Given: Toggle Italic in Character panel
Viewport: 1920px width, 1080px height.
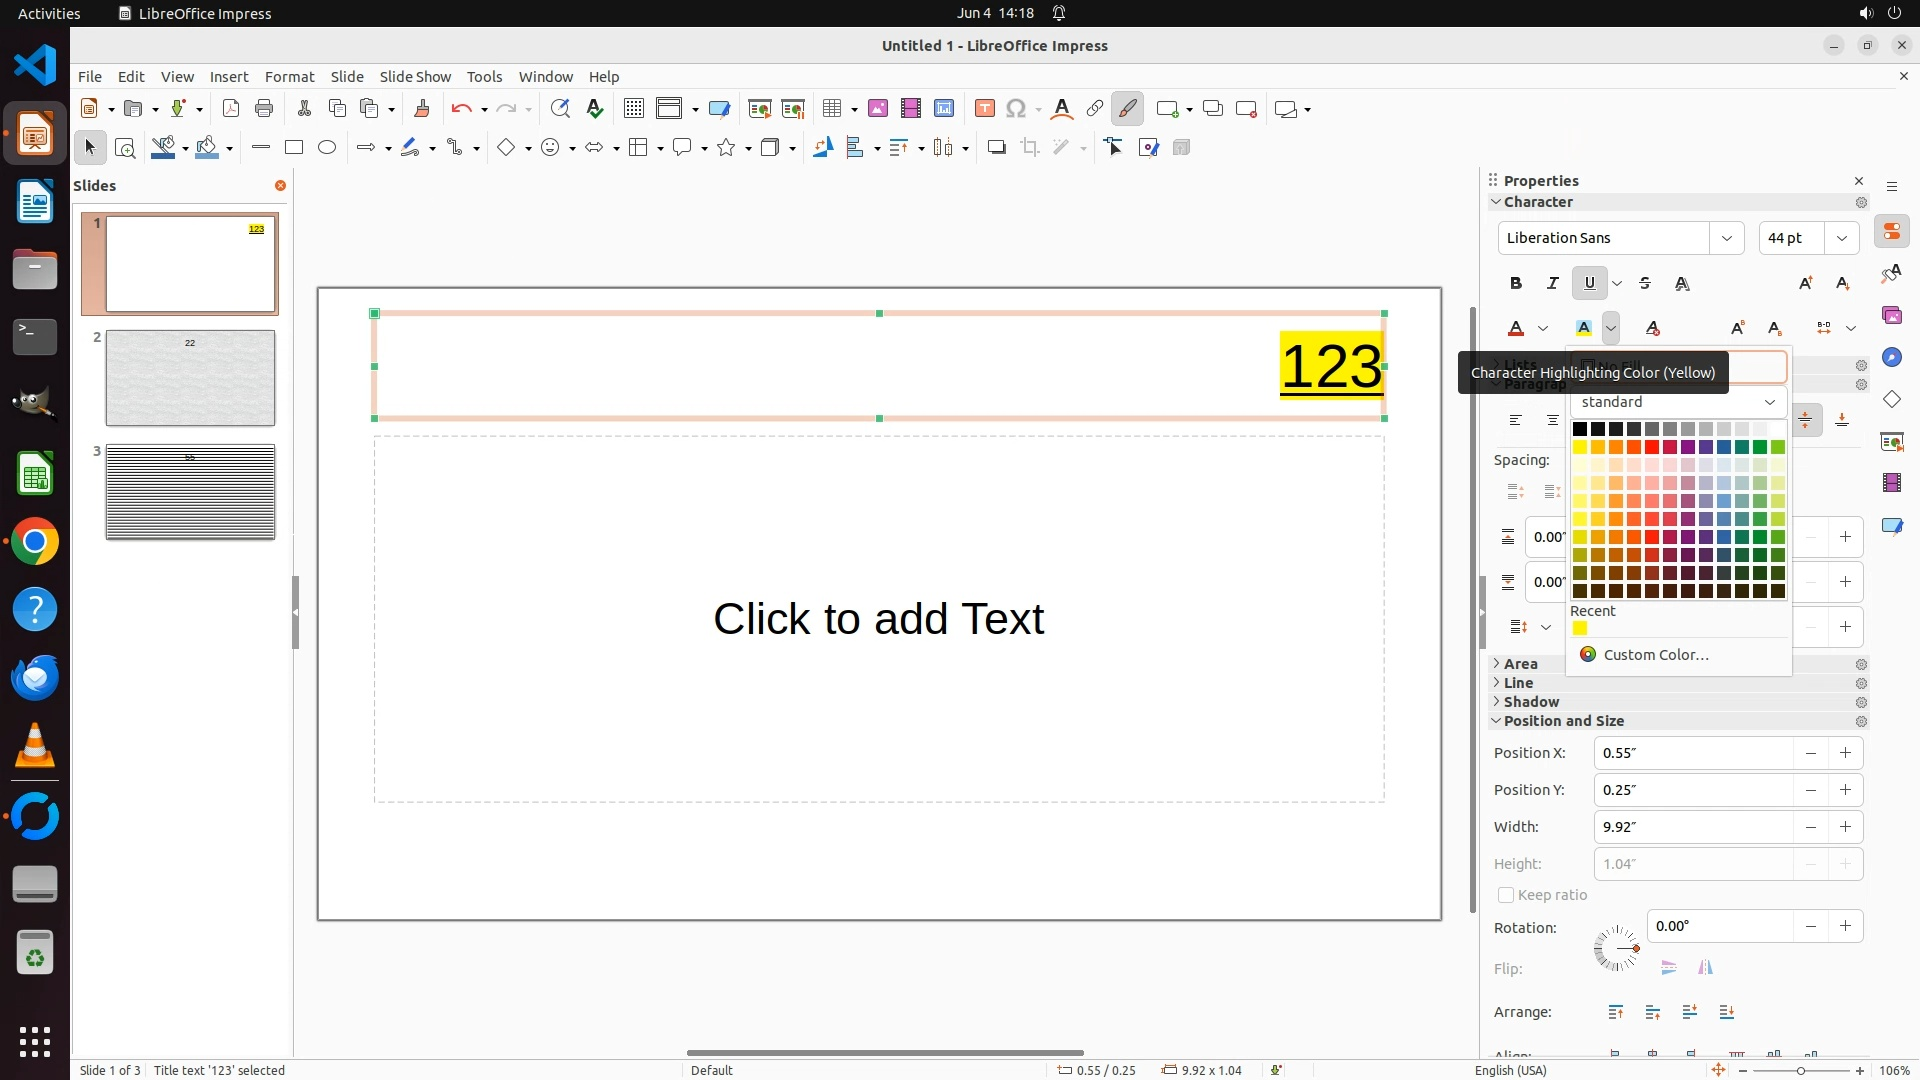Looking at the screenshot, I should pyautogui.click(x=1552, y=284).
